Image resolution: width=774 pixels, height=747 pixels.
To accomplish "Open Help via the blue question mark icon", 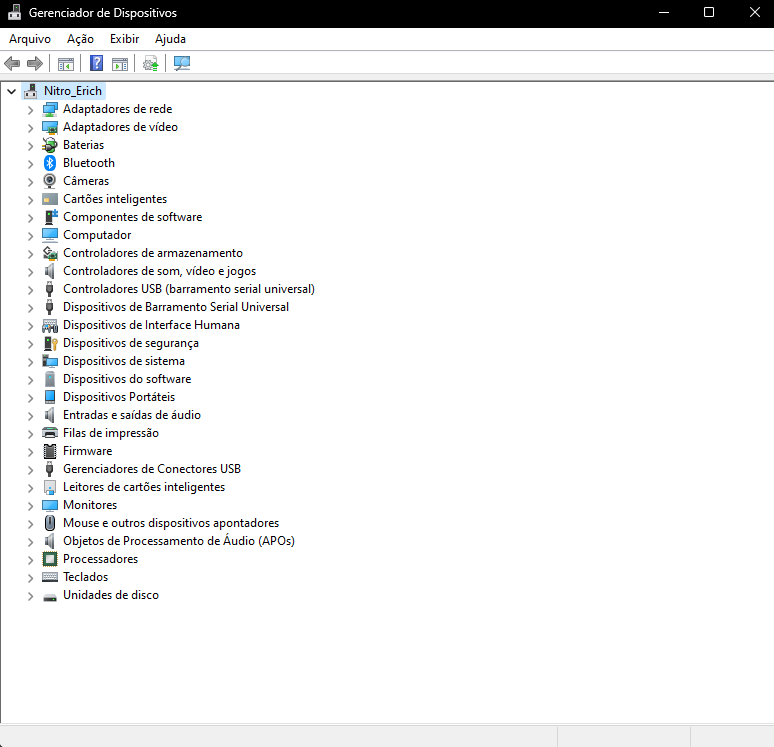I will (x=96, y=63).
